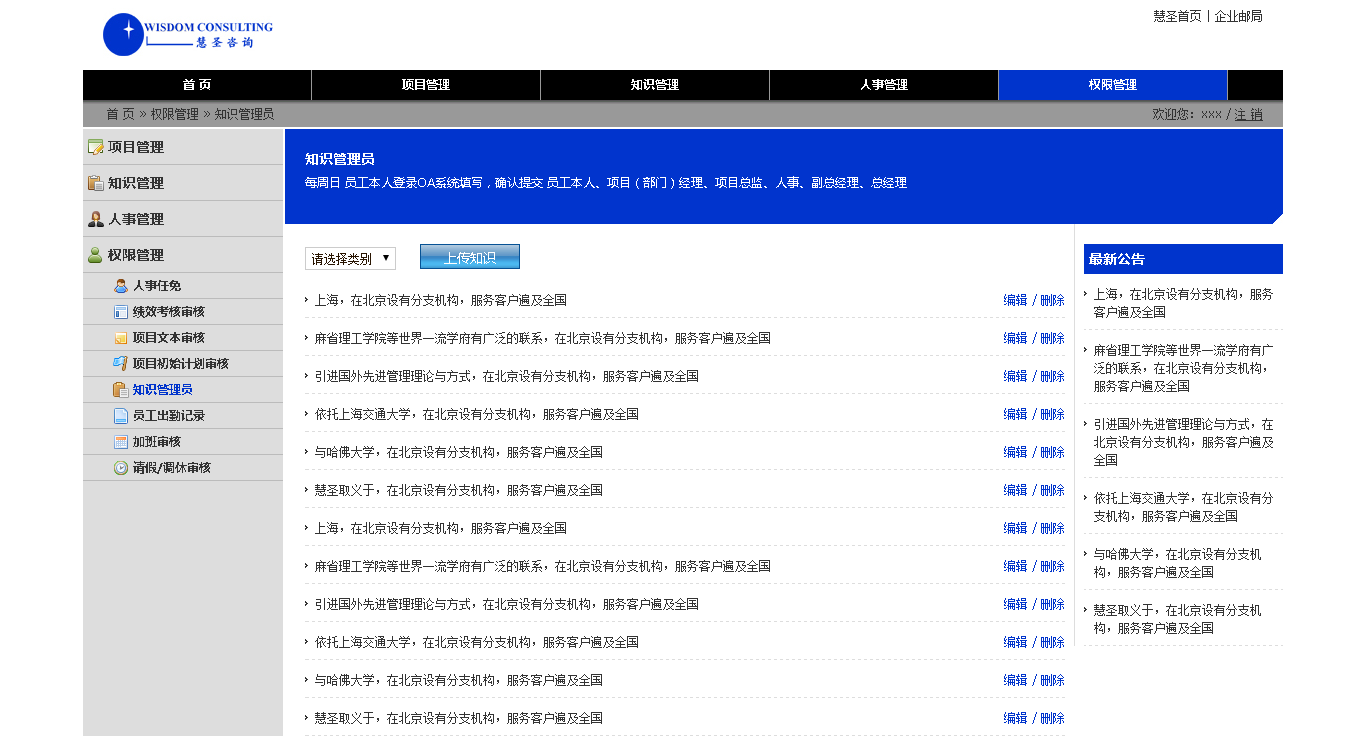Open the 企业邮局 link at top right
1366x756 pixels.
[x=1238, y=16]
